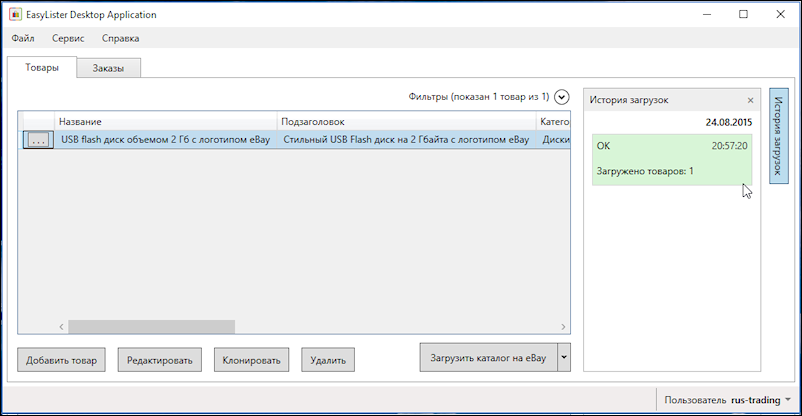Open the Справка menu
This screenshot has width=802, height=416.
pos(120,38)
